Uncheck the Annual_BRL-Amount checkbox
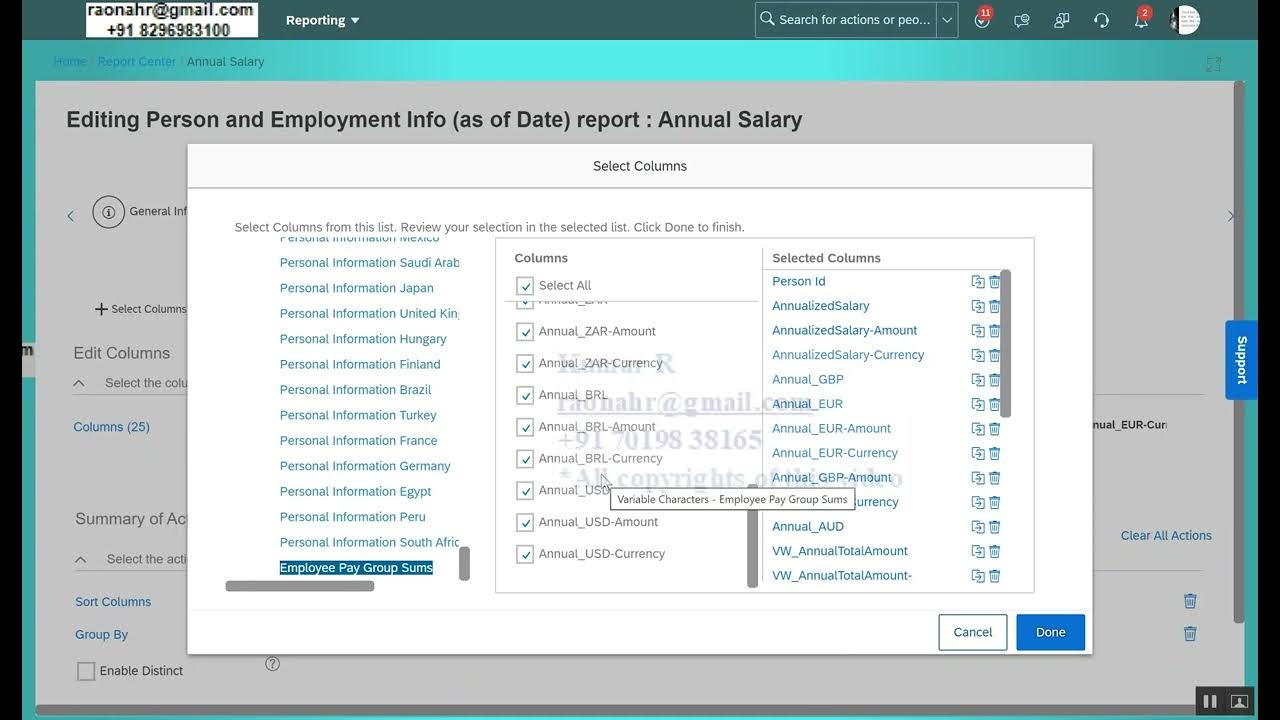Viewport: 1280px width, 720px height. click(525, 428)
